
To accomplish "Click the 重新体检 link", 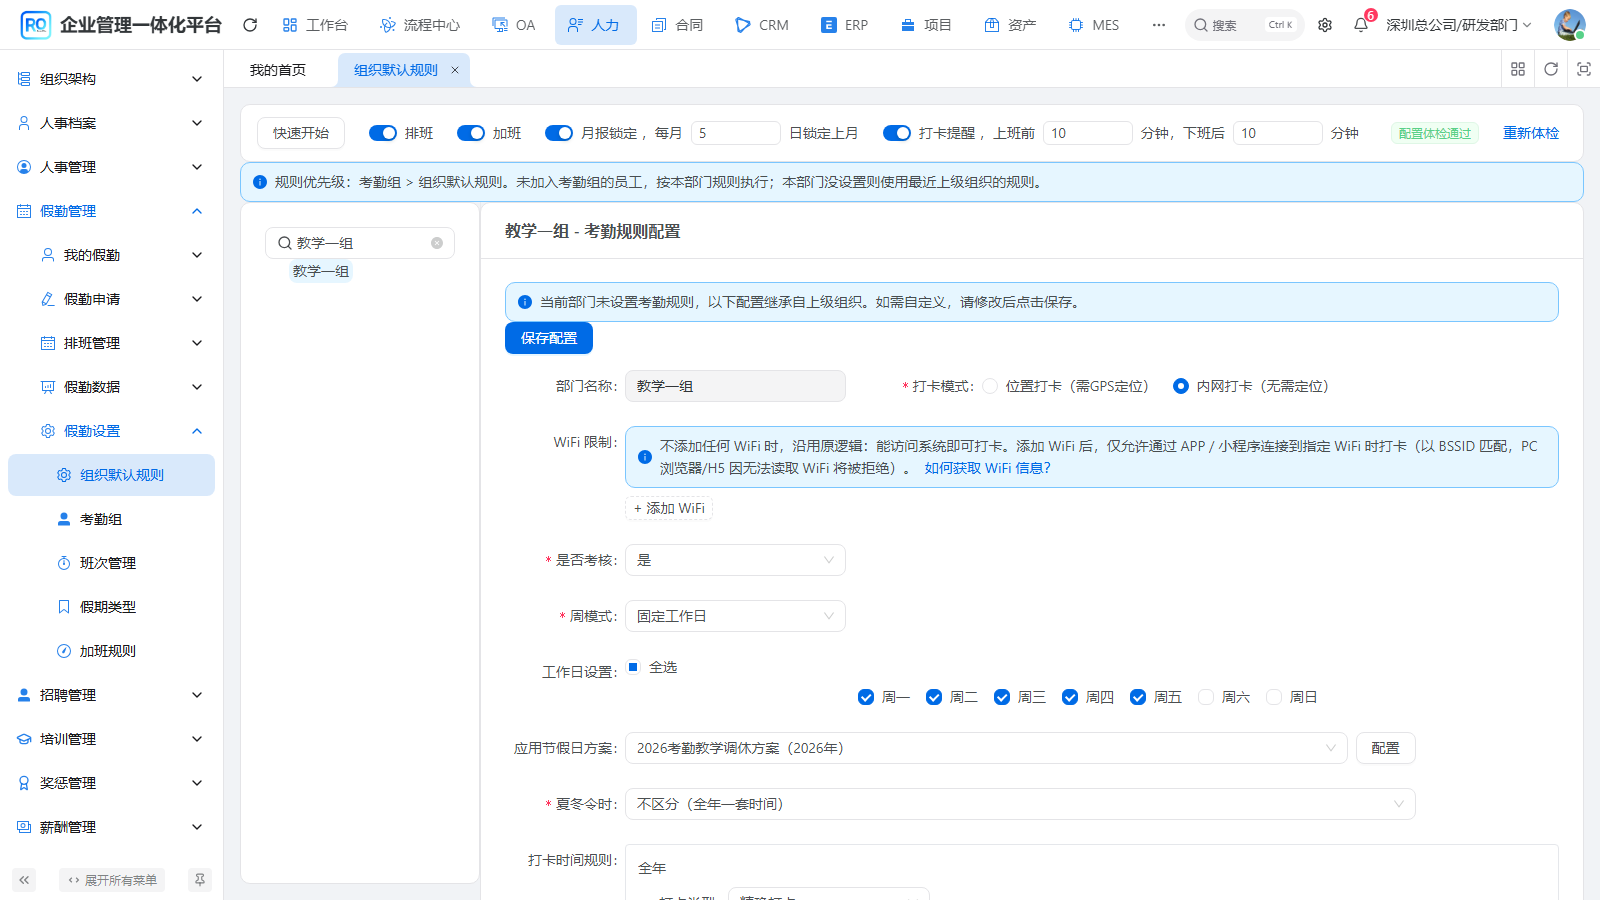I will coord(1531,133).
